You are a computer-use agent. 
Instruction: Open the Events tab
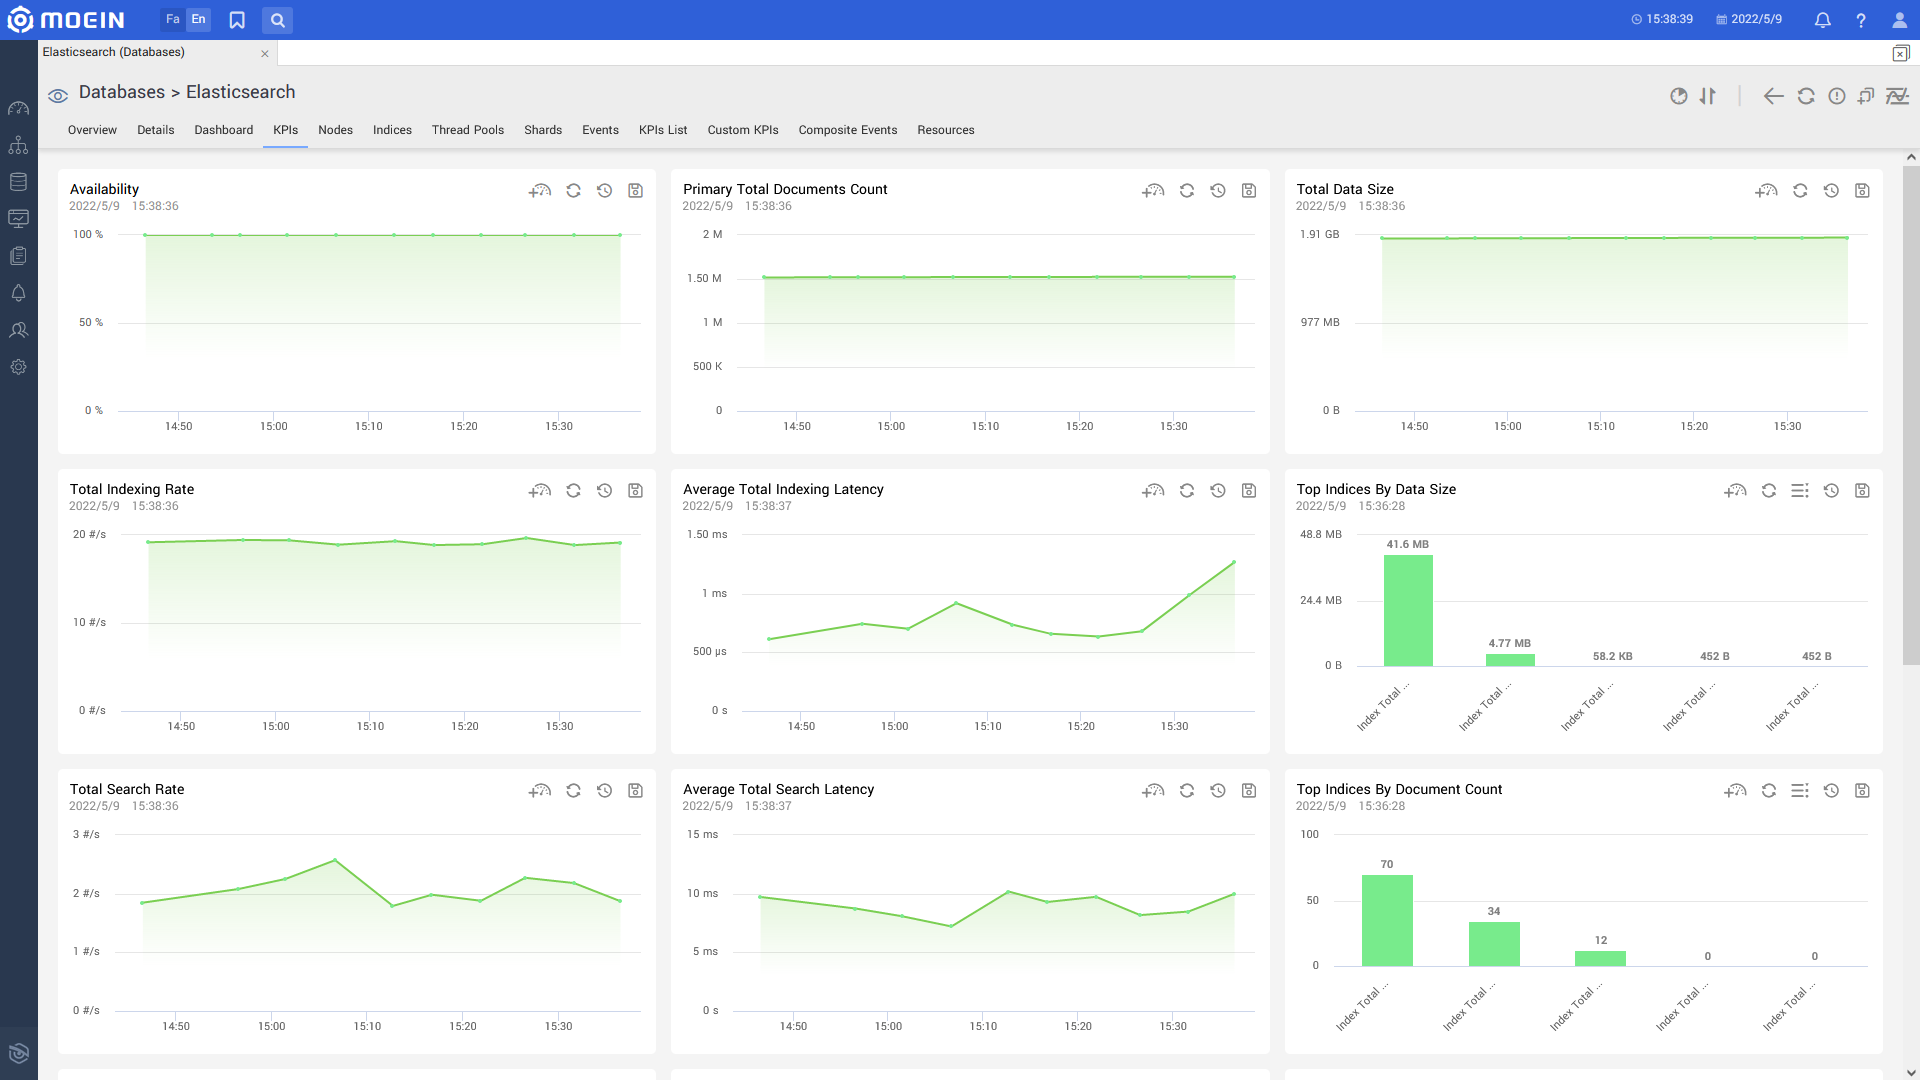(600, 130)
